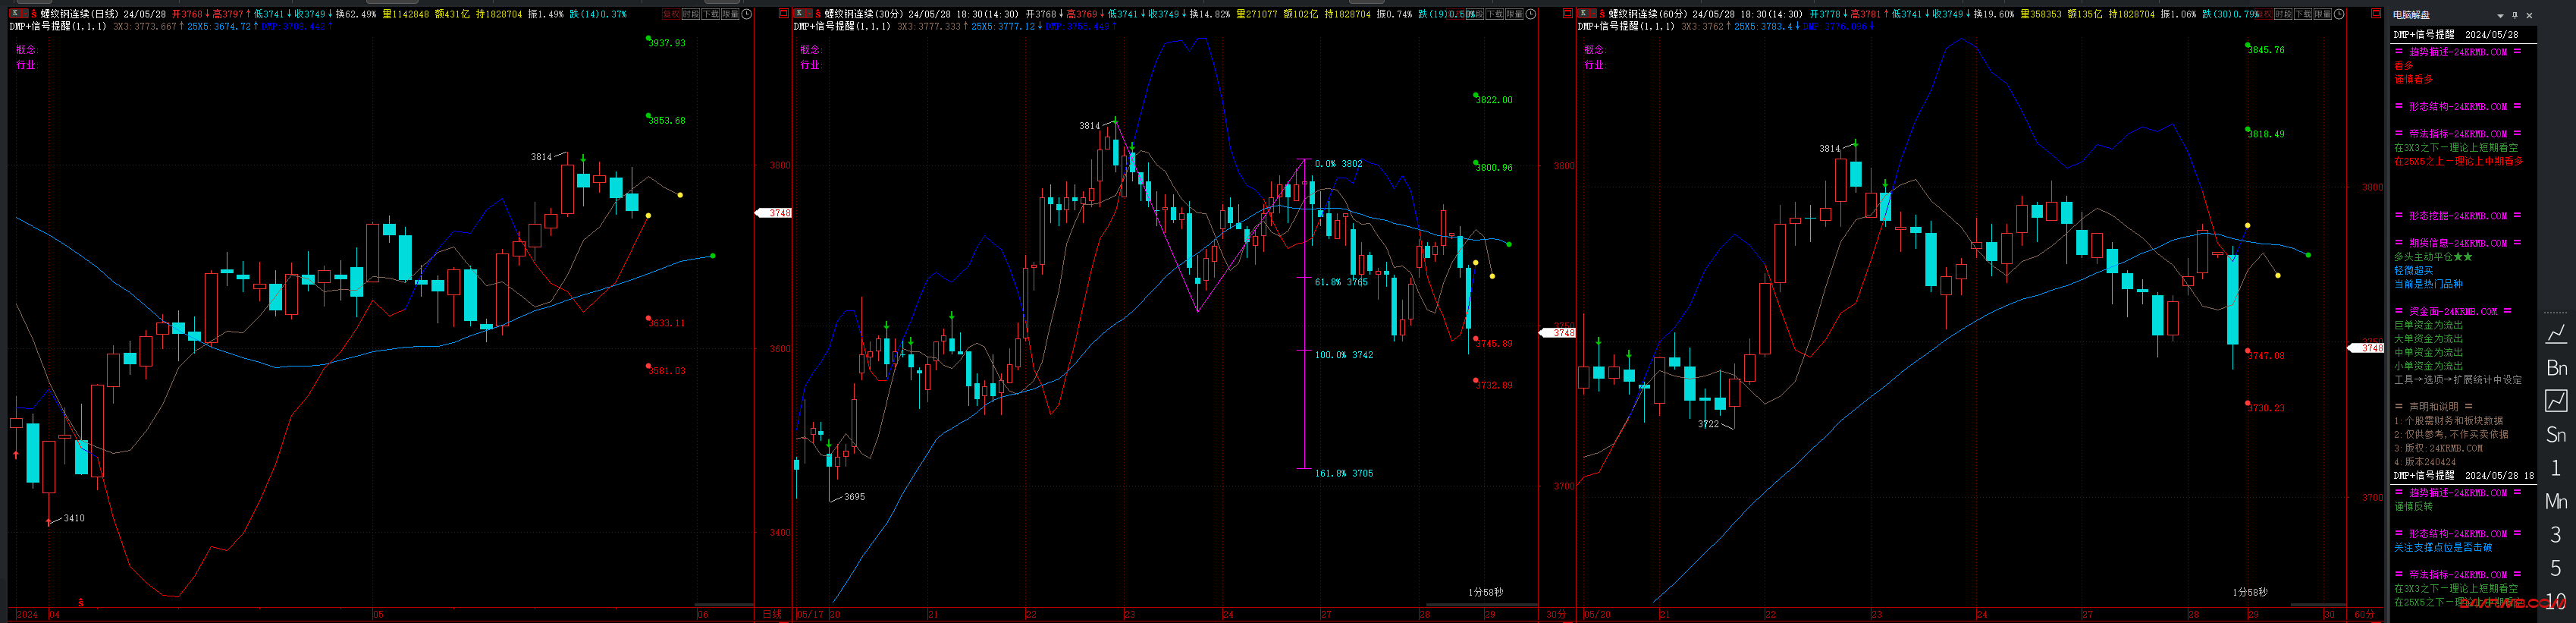The height and width of the screenshot is (623, 2576).
Task: Click 3853.68 target level on the daily chart
Action: pyautogui.click(x=667, y=120)
